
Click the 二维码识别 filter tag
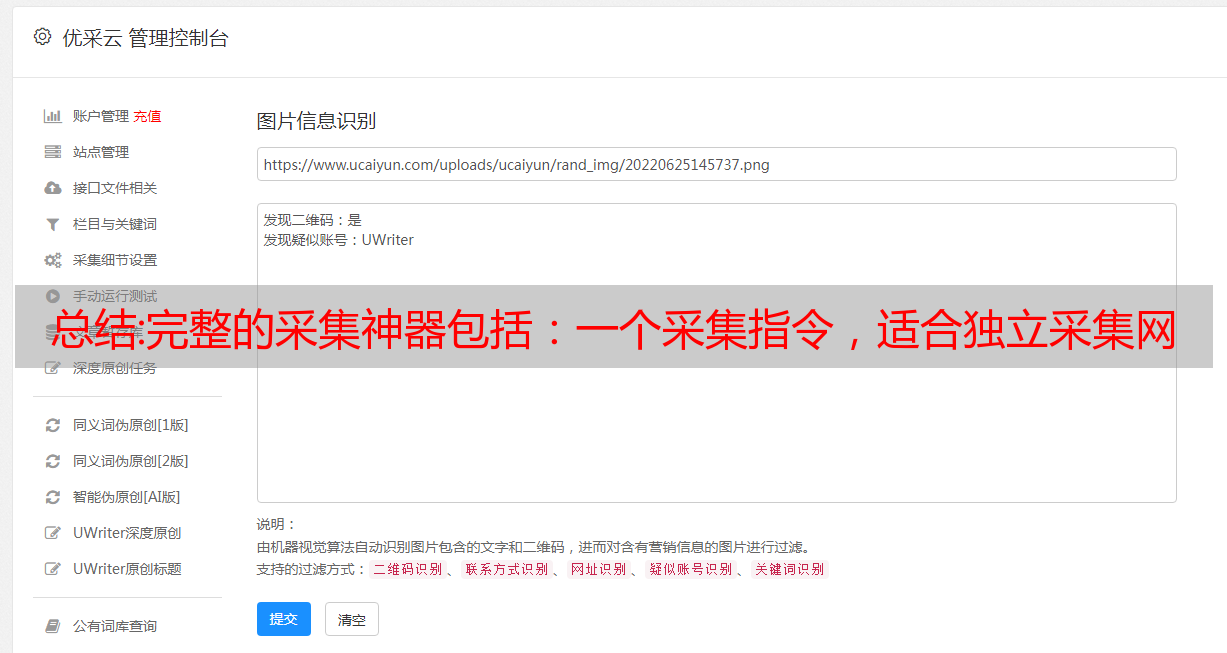click(408, 569)
